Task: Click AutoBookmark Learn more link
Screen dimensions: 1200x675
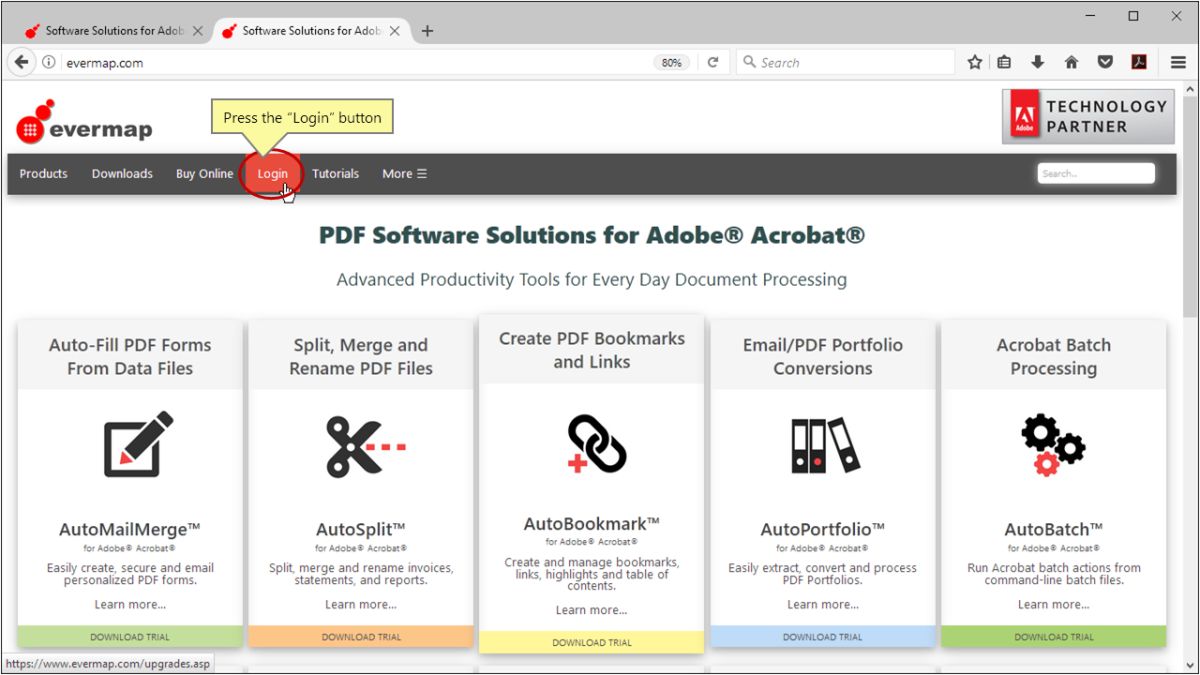Action: click(x=592, y=611)
